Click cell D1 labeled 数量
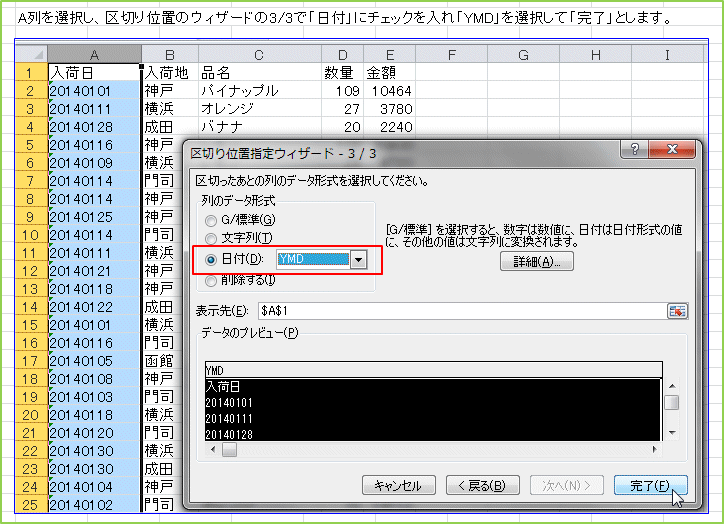 click(x=343, y=72)
